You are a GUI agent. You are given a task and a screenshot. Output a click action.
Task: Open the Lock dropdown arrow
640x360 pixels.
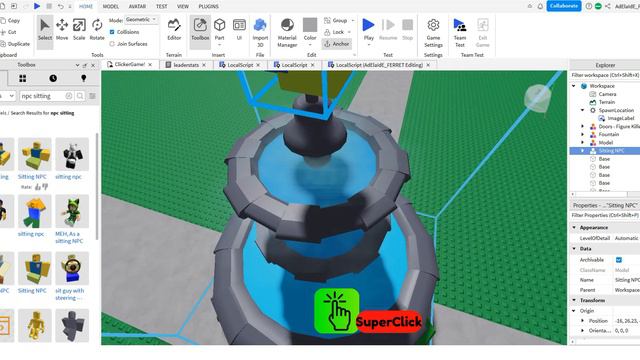click(349, 32)
